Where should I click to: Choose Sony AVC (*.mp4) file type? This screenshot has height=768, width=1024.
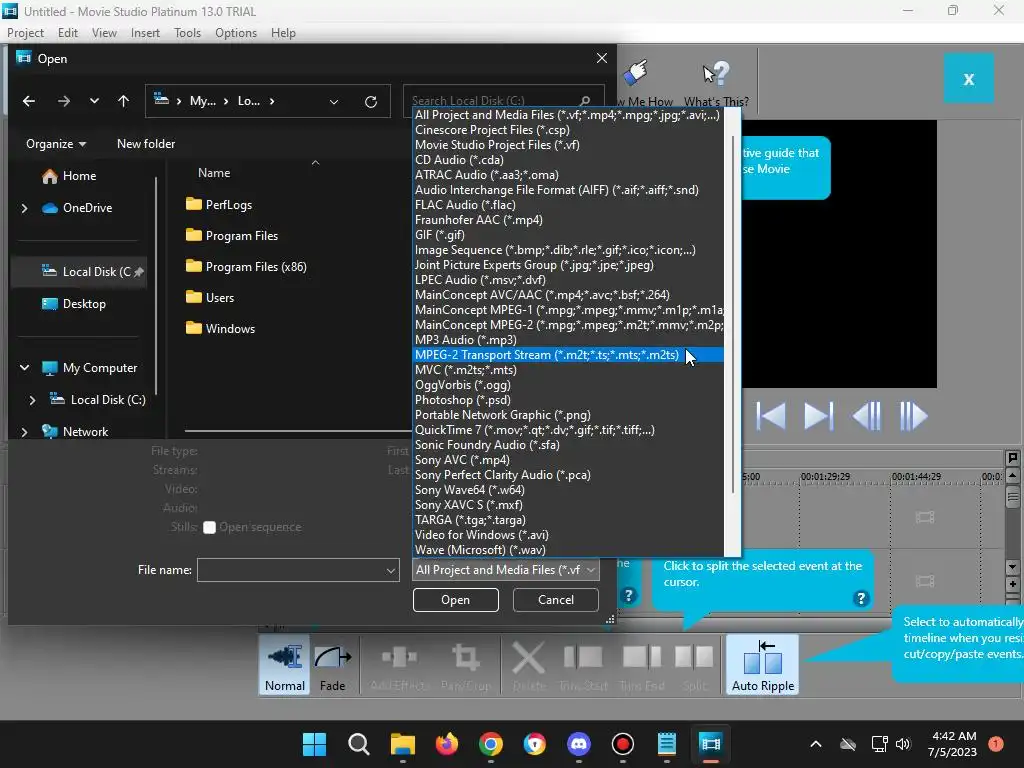(568, 460)
